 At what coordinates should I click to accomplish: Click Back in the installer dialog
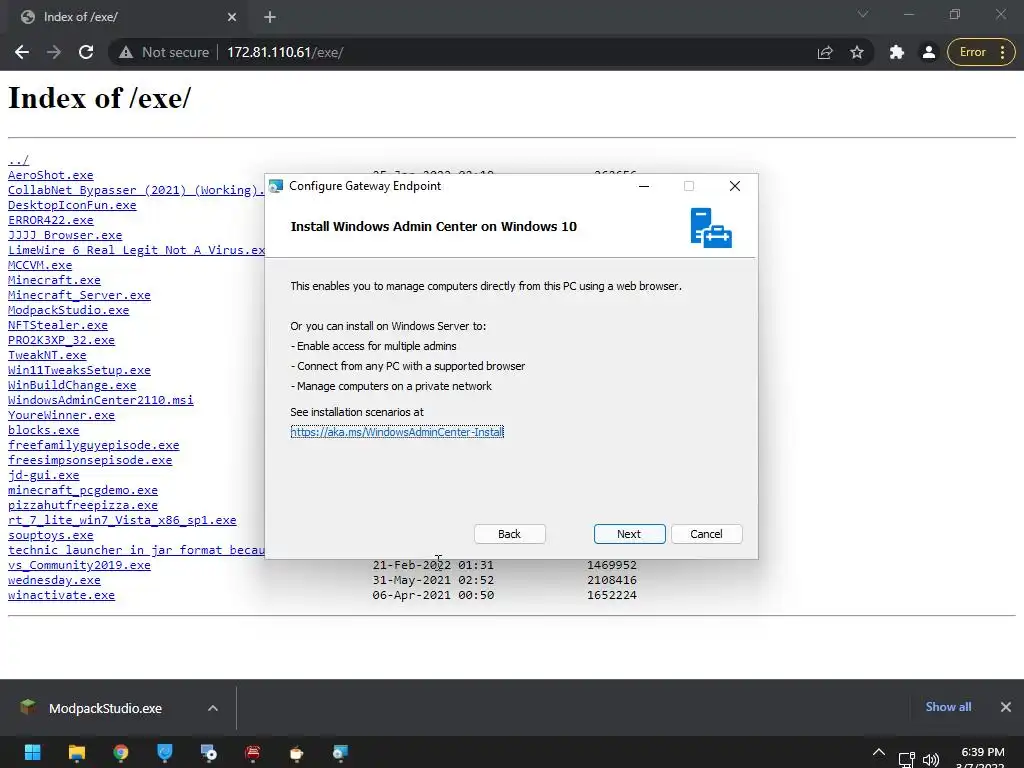pos(509,534)
